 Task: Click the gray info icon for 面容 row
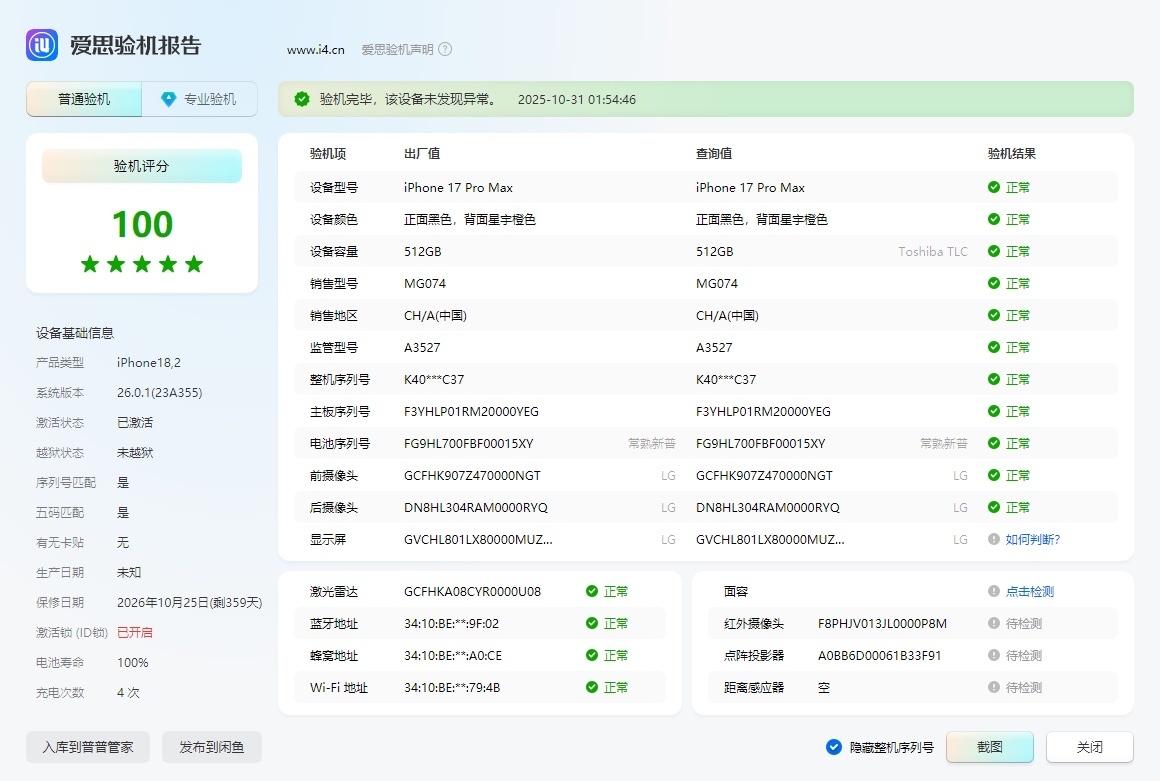(993, 591)
